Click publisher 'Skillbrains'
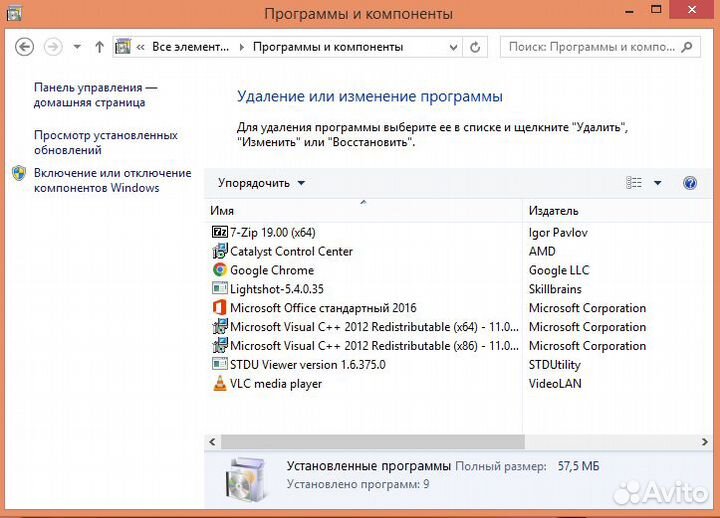720x518 pixels. [x=555, y=289]
